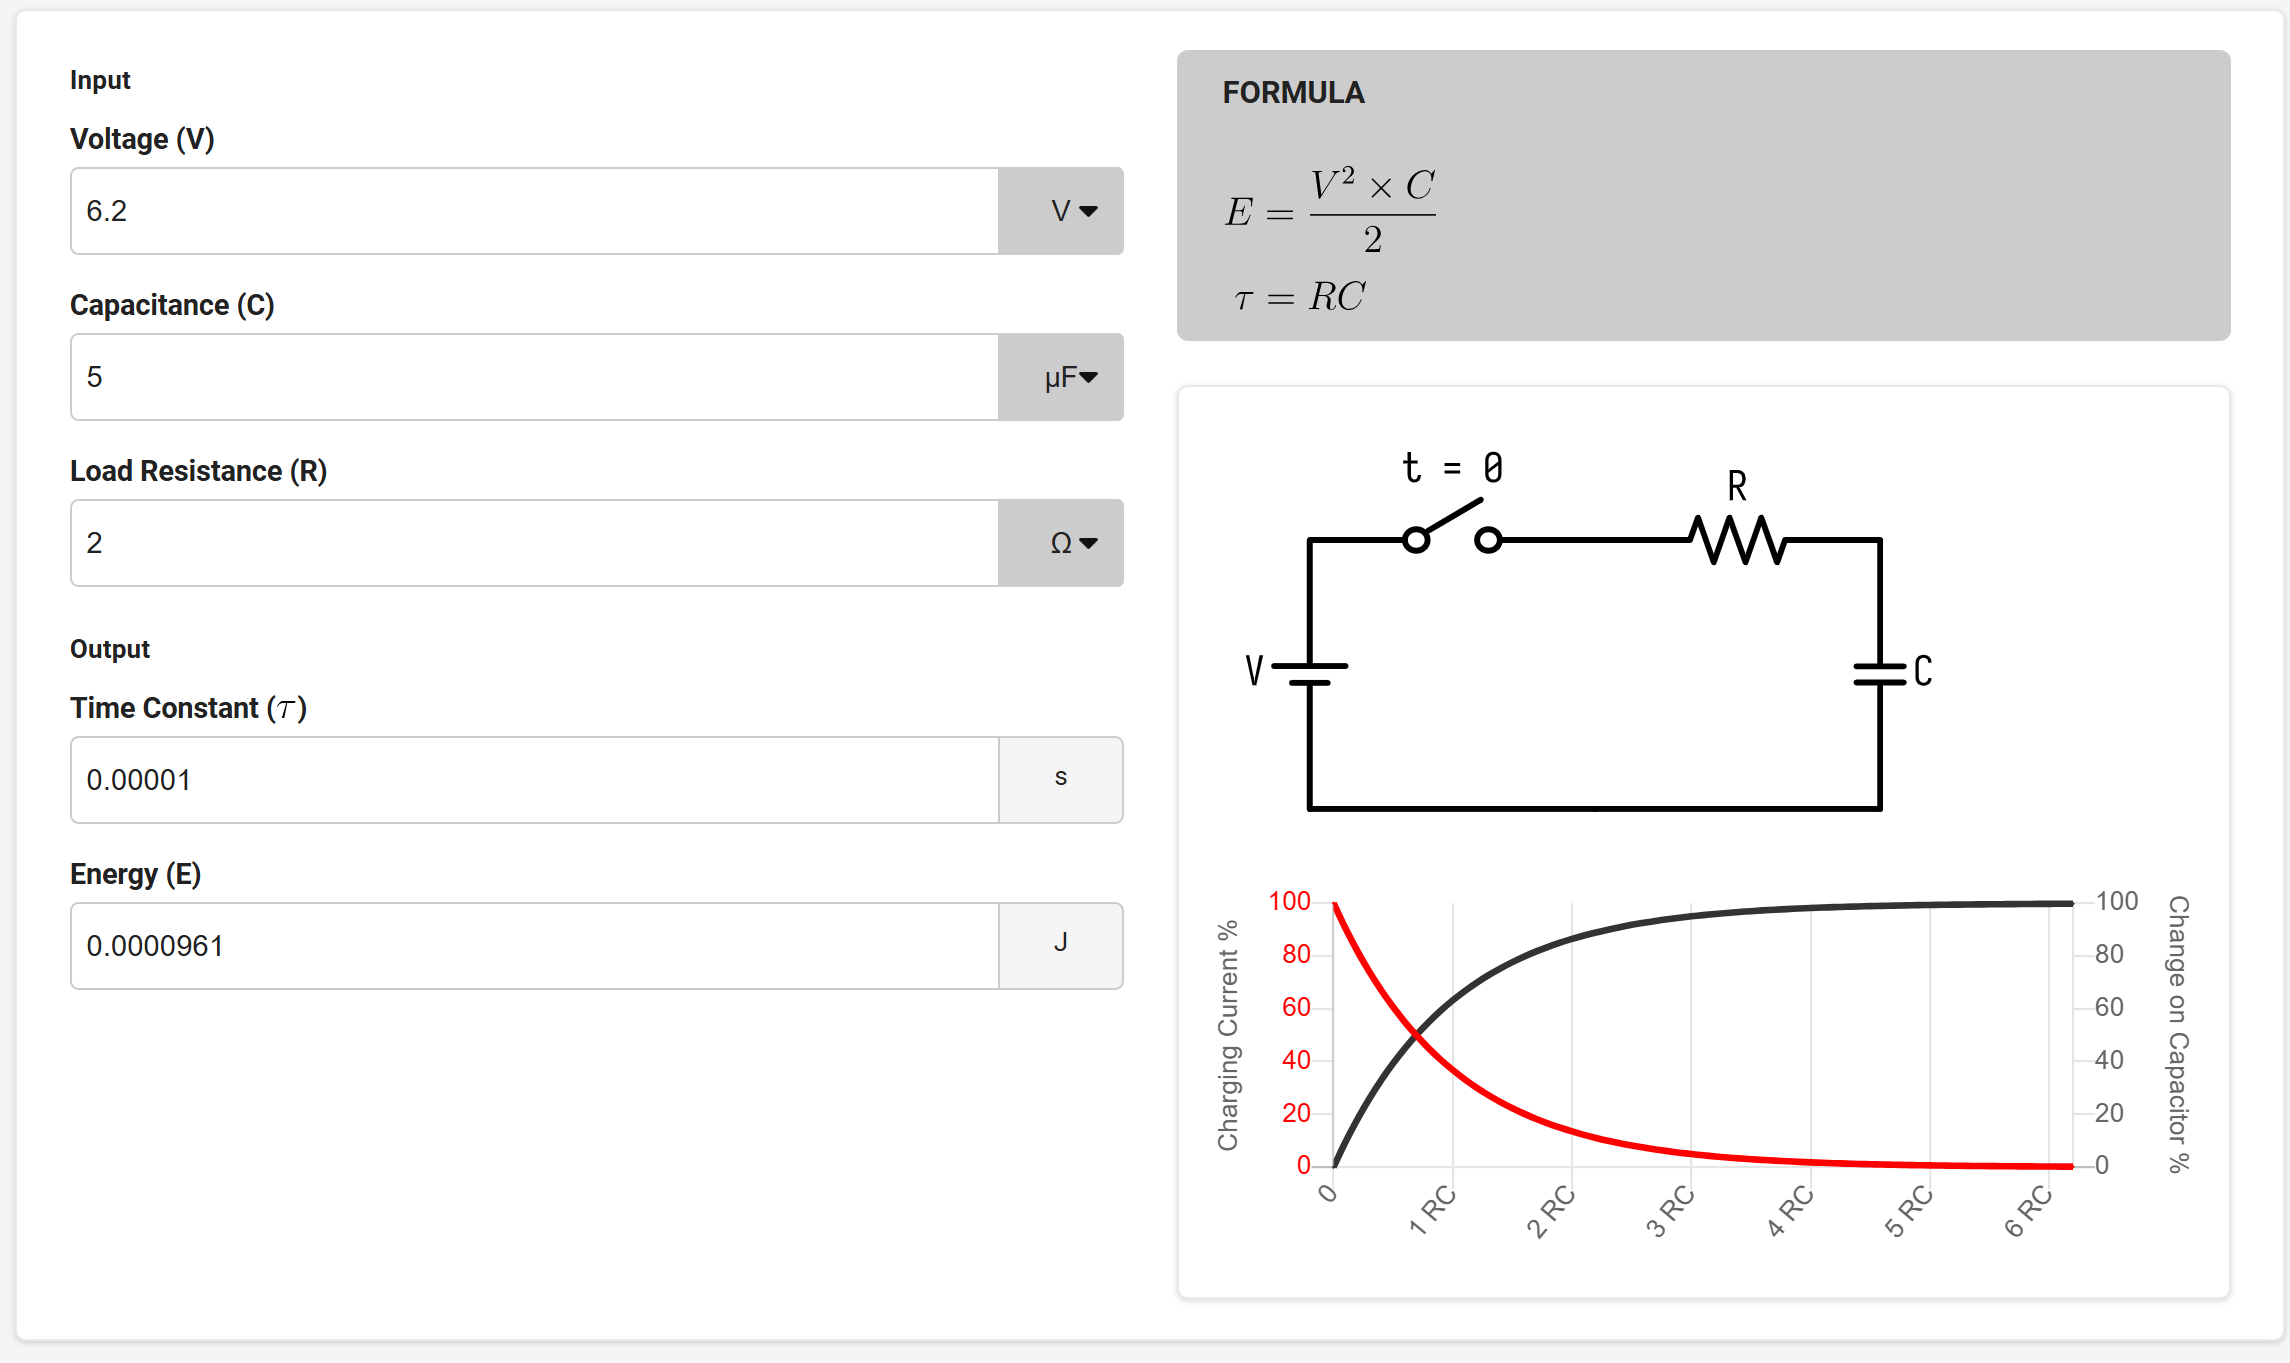The width and height of the screenshot is (2290, 1363).
Task: Select the Time Constant output field
Action: point(534,780)
